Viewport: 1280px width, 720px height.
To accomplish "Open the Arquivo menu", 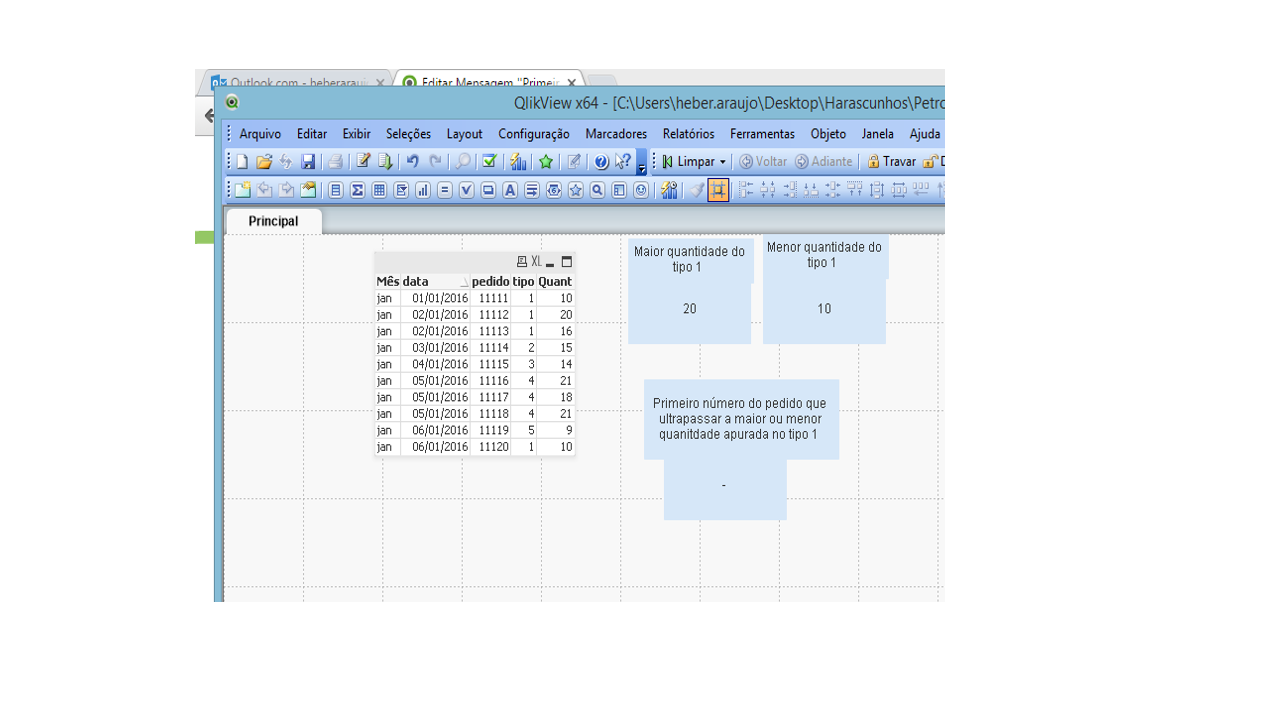I will click(260, 134).
